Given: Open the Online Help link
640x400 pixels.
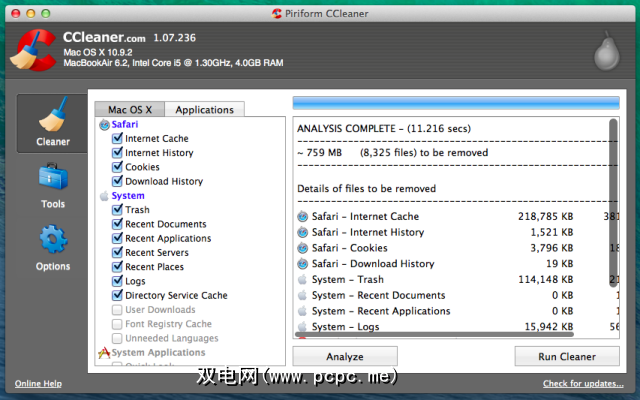Looking at the screenshot, I should (x=38, y=383).
